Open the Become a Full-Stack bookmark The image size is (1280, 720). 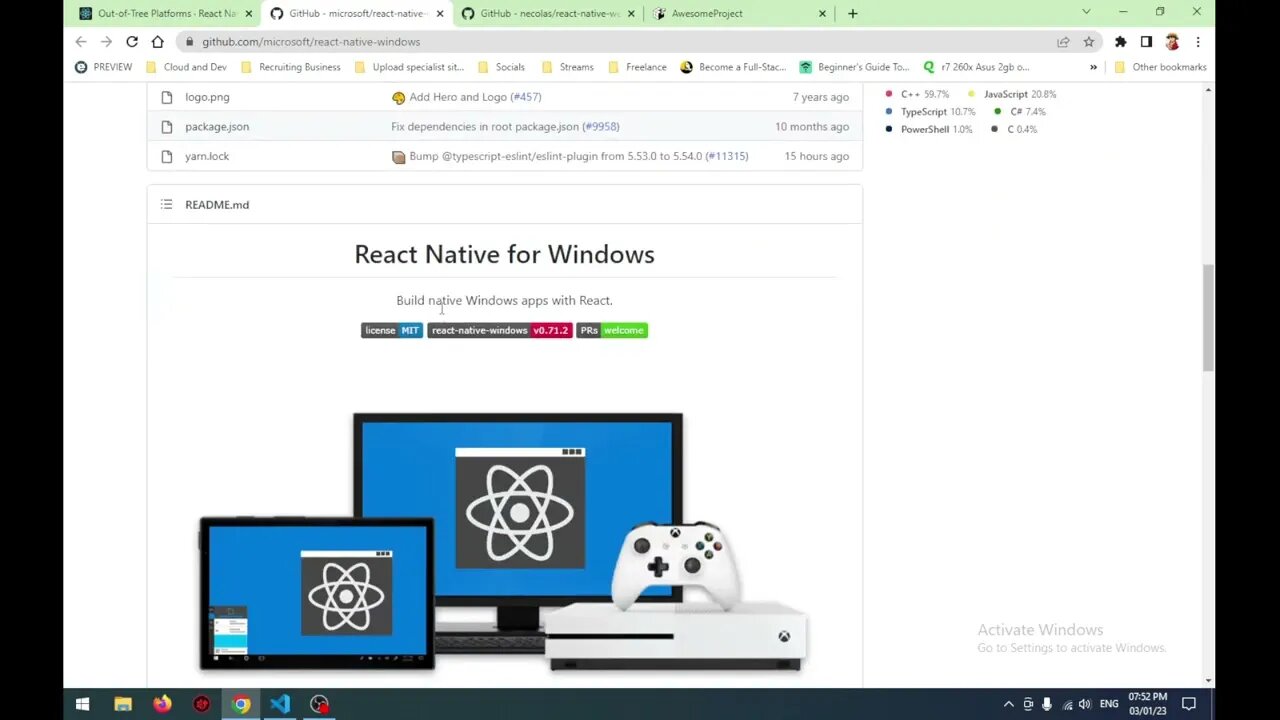click(733, 67)
